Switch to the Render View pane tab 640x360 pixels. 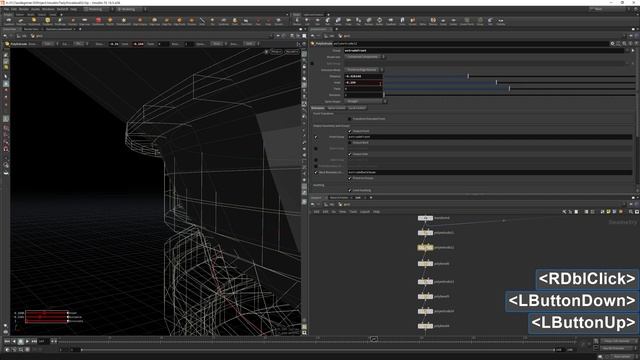click(31, 29)
